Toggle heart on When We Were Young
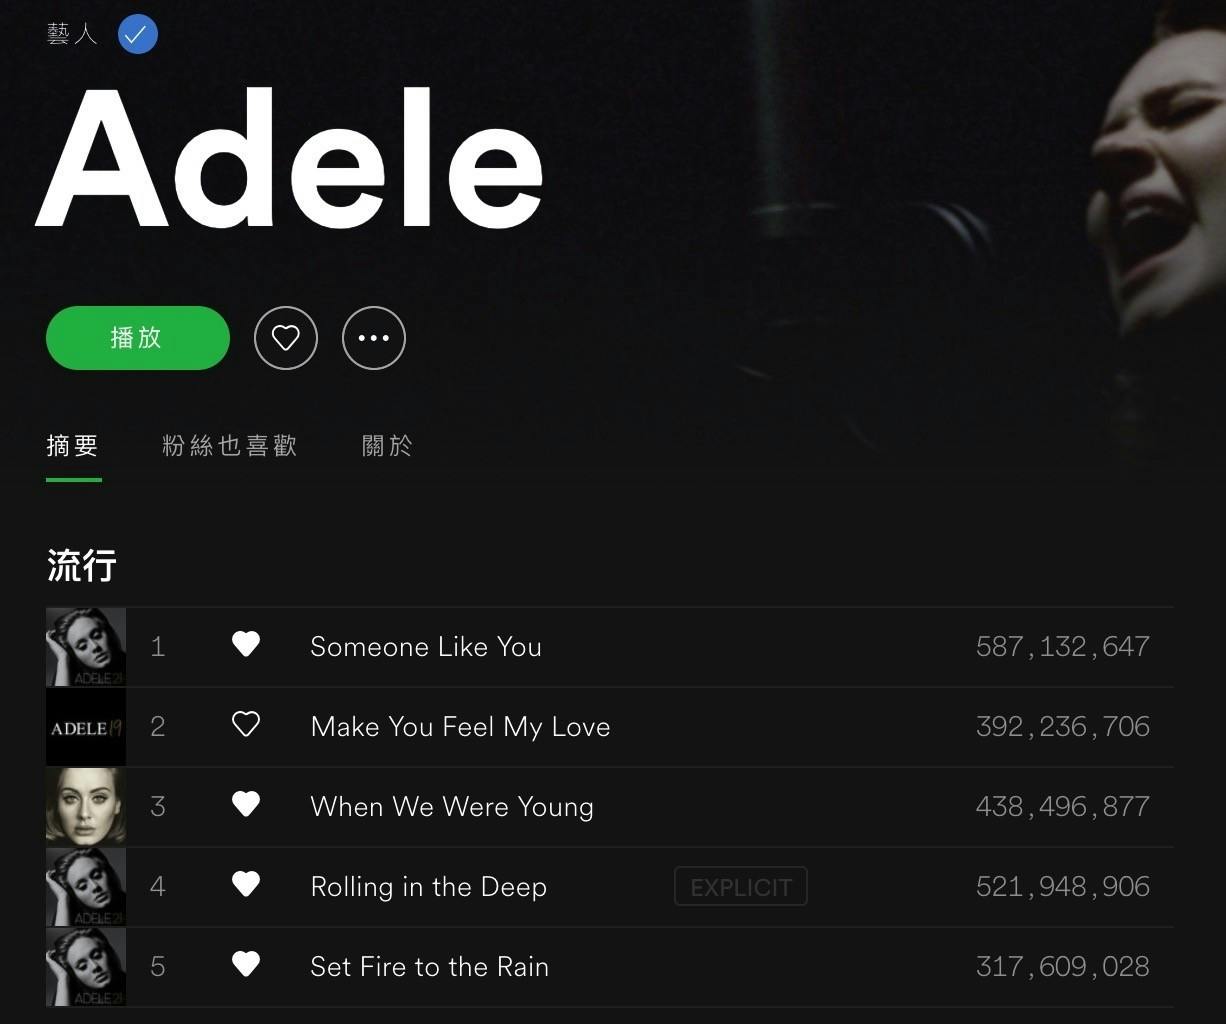 tap(246, 805)
